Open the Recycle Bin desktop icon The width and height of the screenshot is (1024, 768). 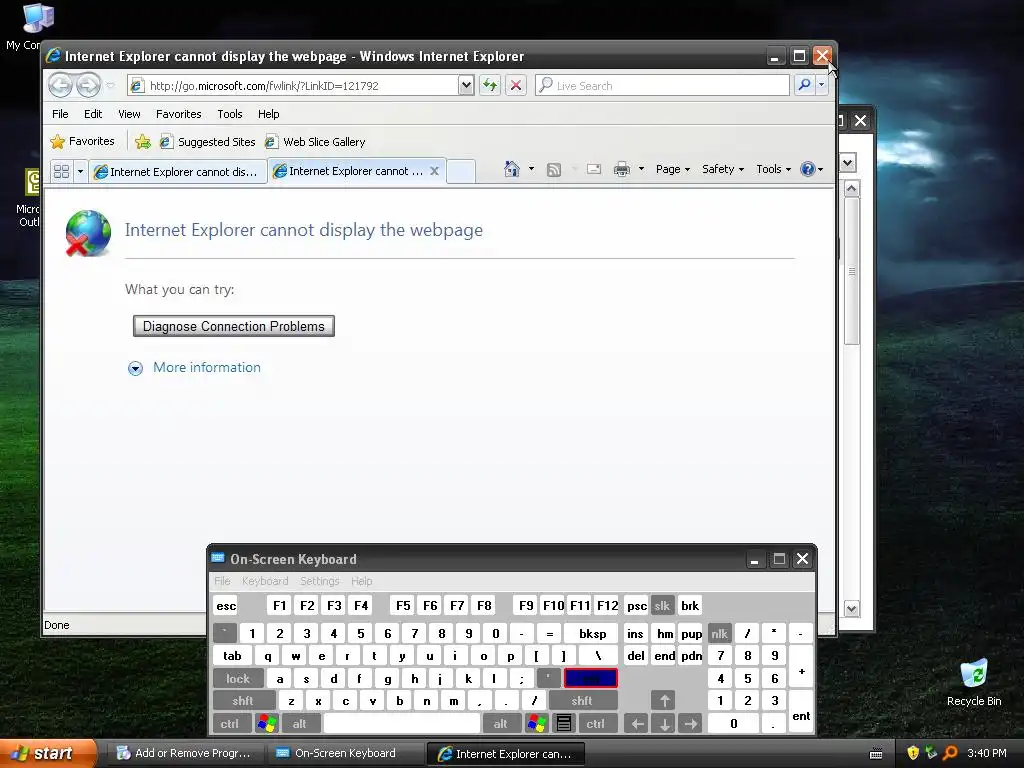(974, 682)
